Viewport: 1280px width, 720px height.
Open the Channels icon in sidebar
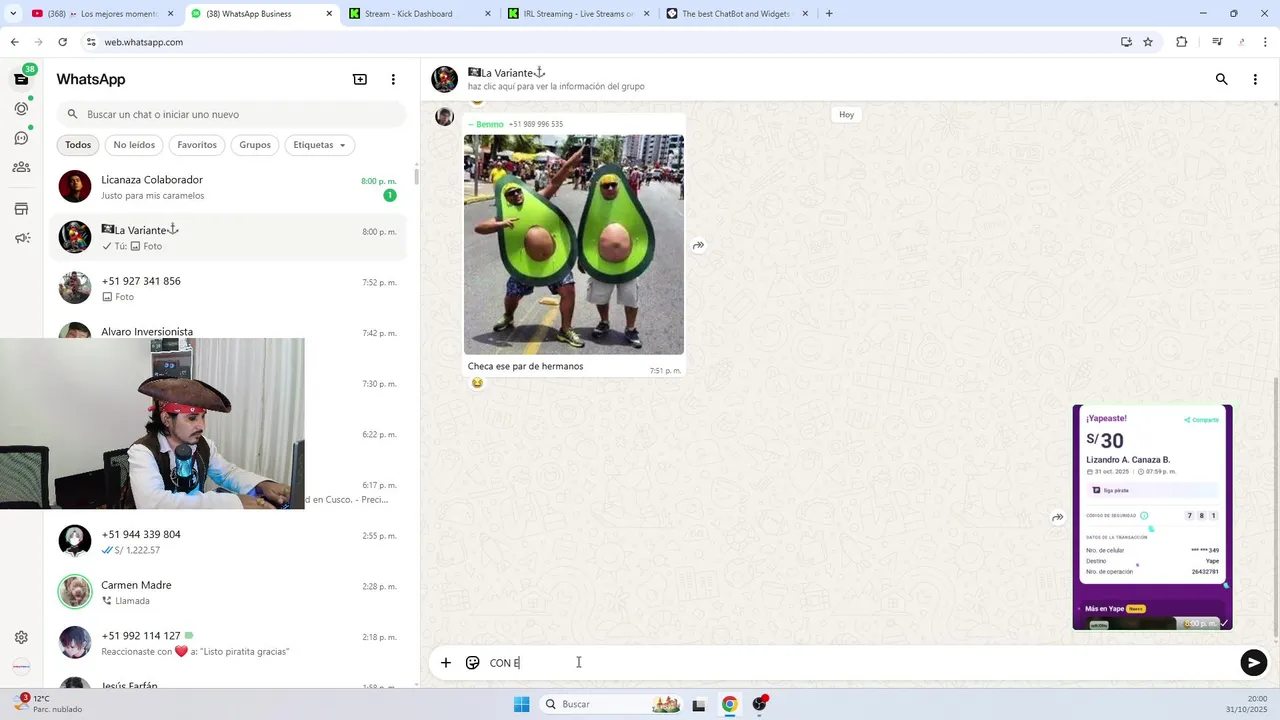click(x=21, y=138)
